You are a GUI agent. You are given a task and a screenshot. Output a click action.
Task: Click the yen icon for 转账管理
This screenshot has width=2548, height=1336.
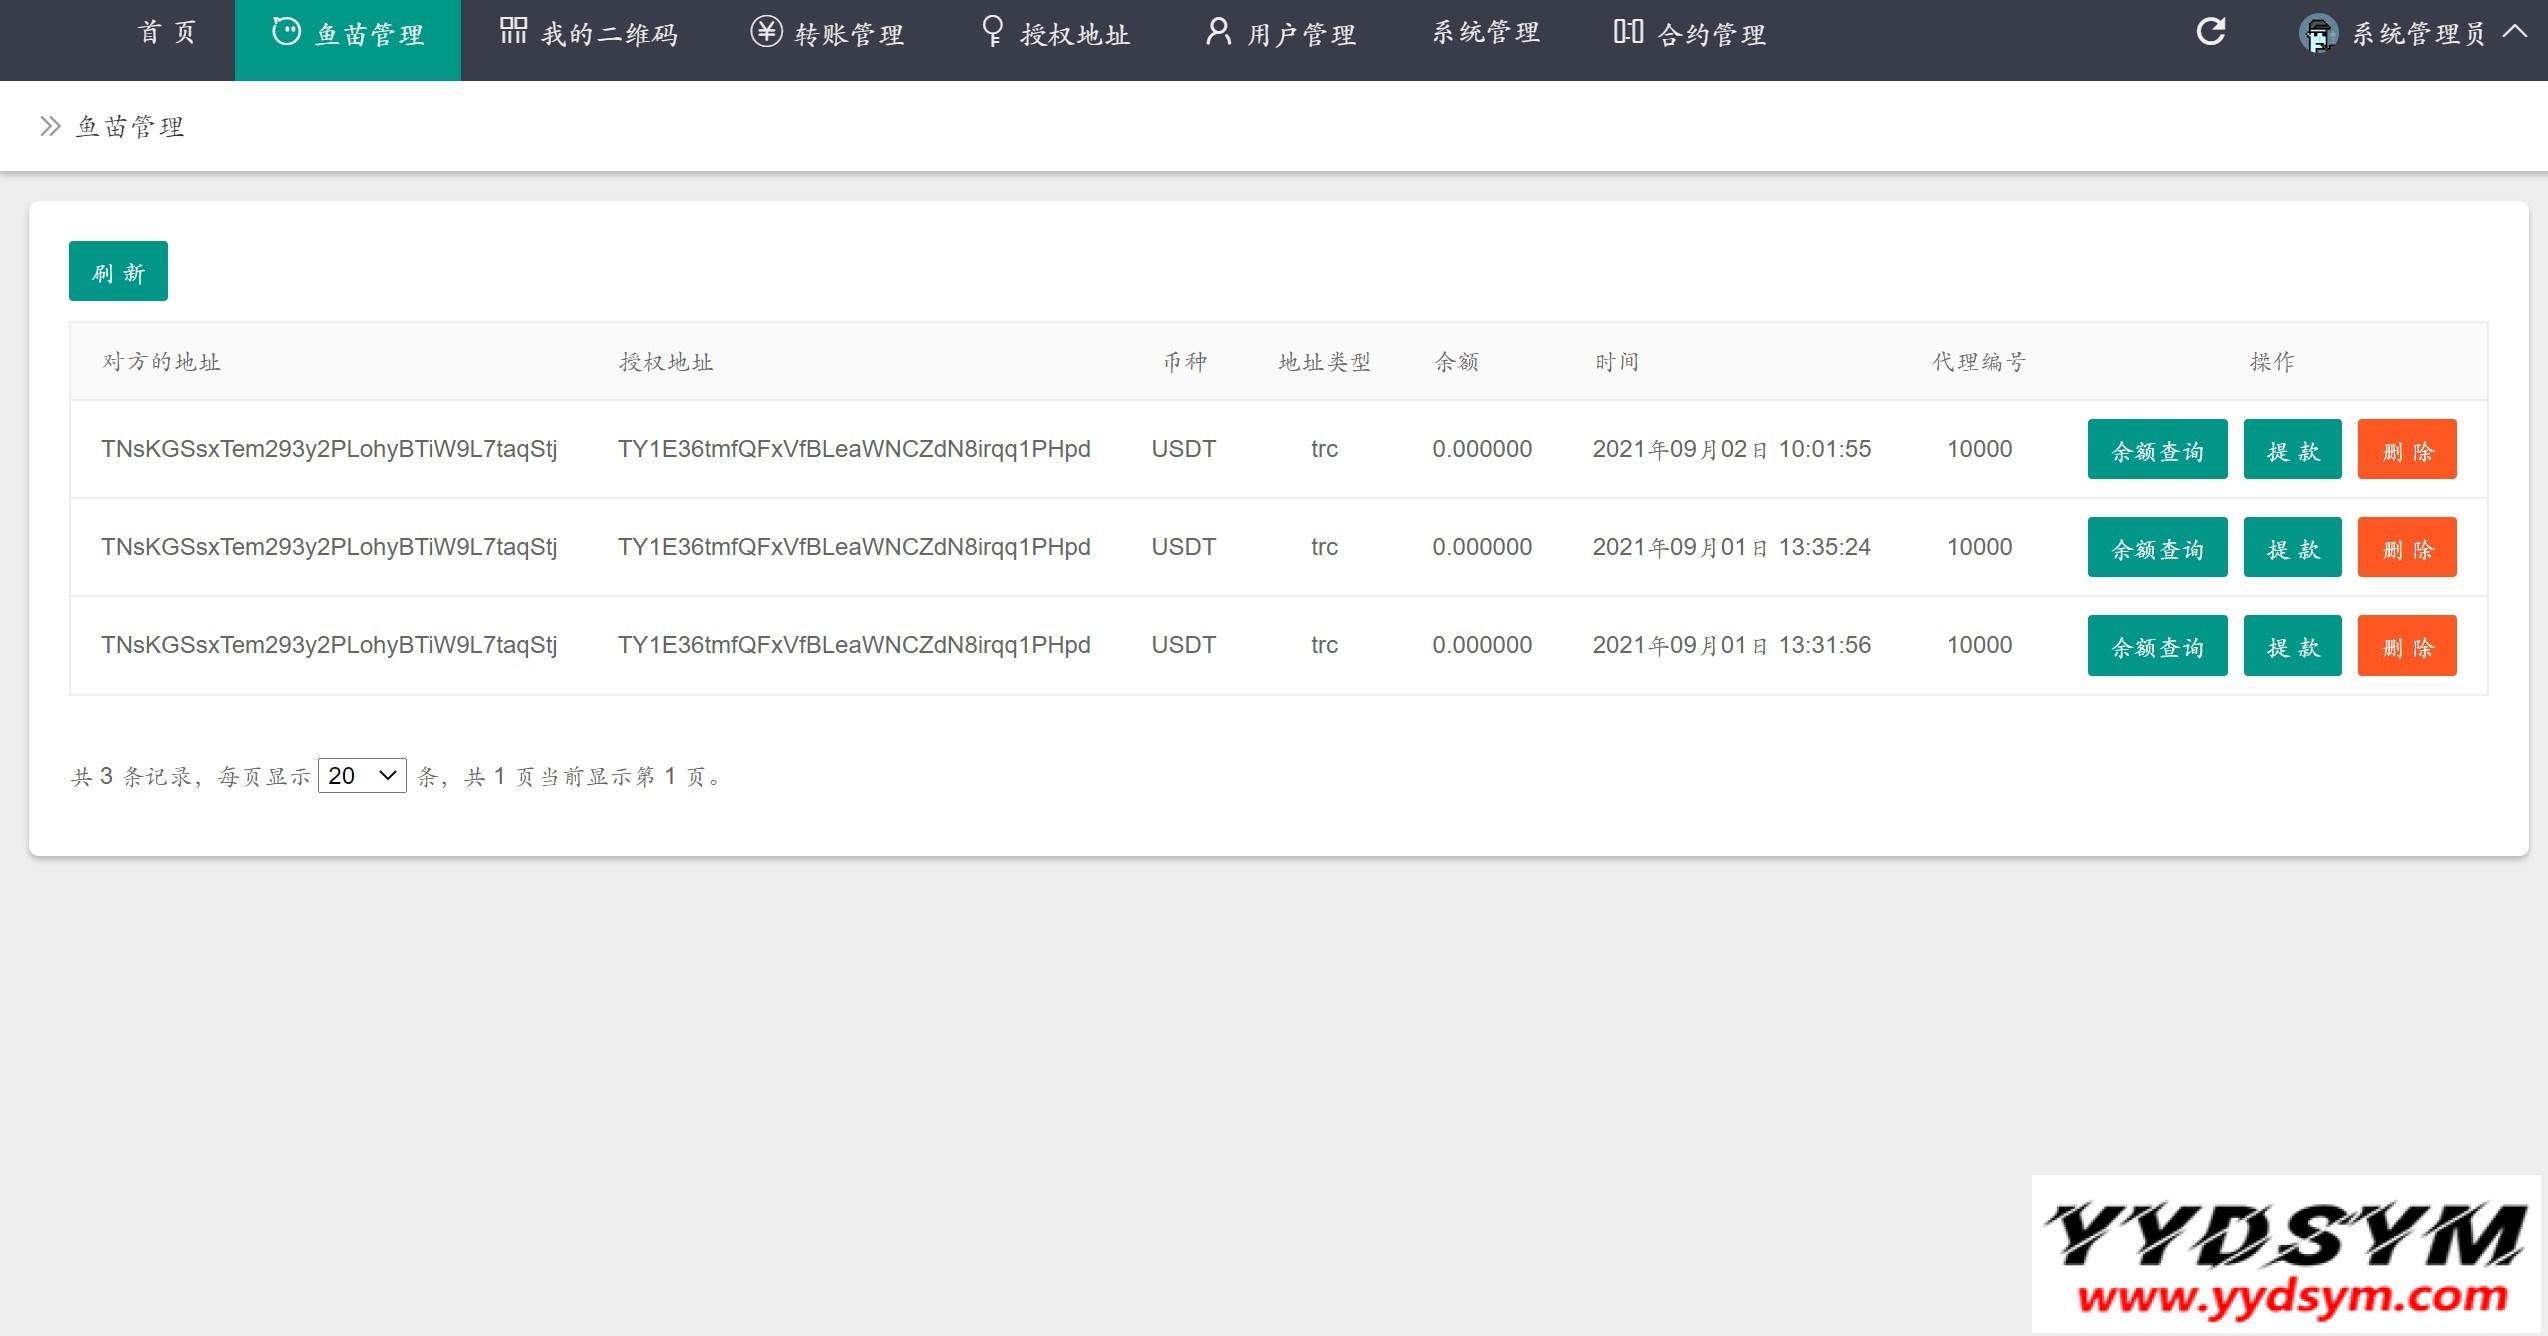tap(766, 32)
